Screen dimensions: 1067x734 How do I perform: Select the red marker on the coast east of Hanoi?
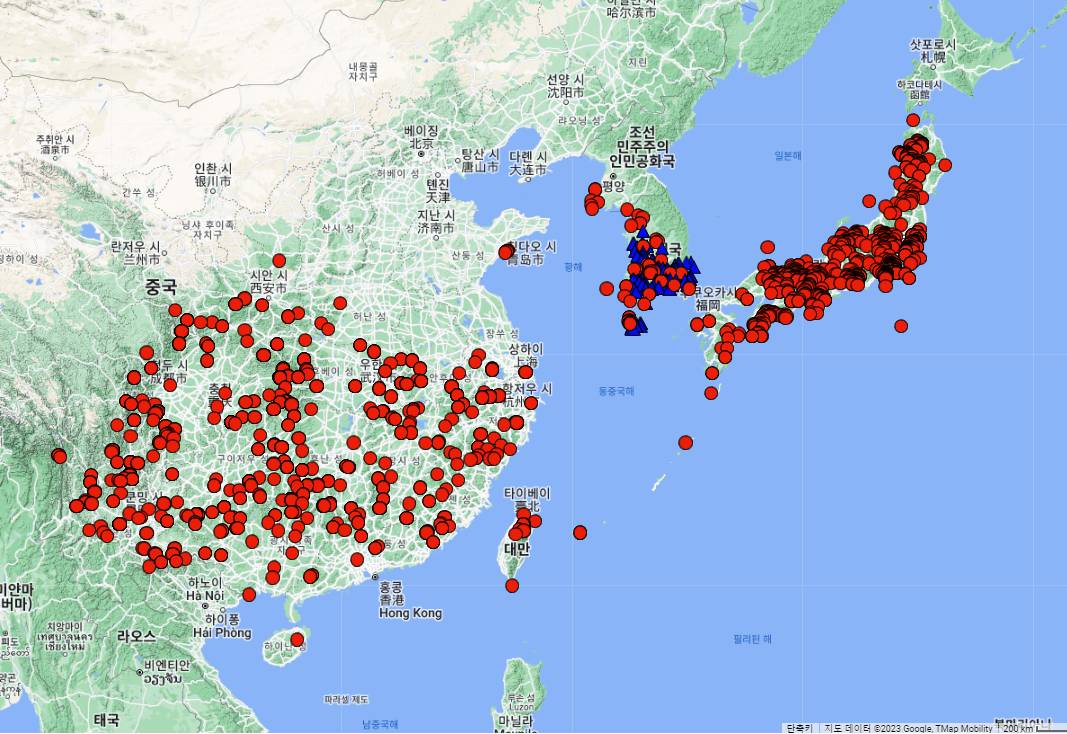(x=249, y=594)
